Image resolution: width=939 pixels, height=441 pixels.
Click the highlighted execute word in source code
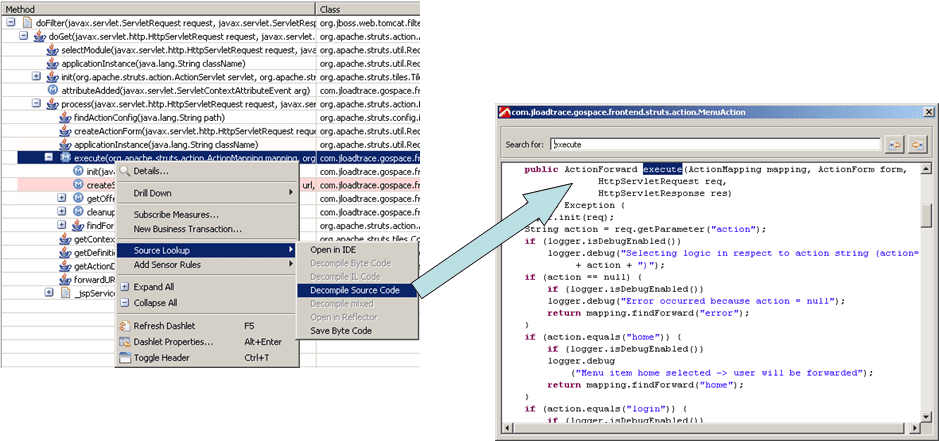coord(662,170)
